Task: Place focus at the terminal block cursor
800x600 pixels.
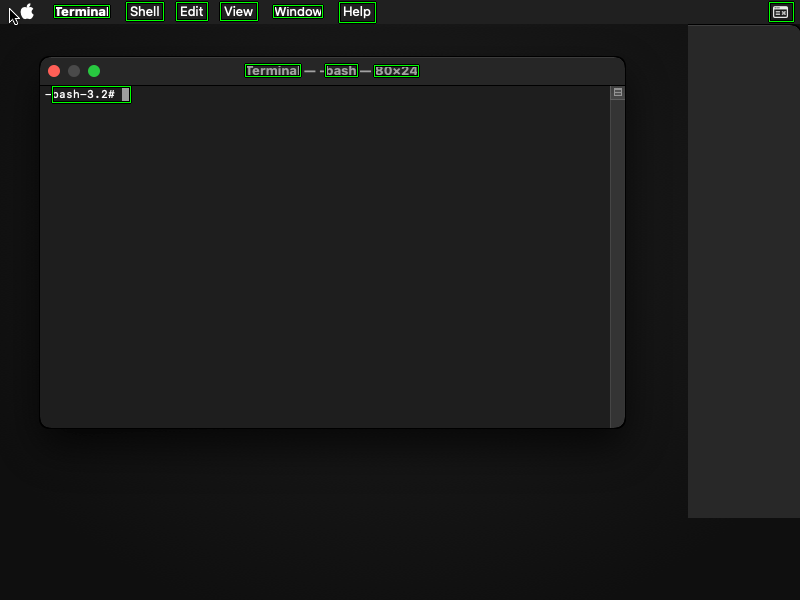Action: click(126, 94)
